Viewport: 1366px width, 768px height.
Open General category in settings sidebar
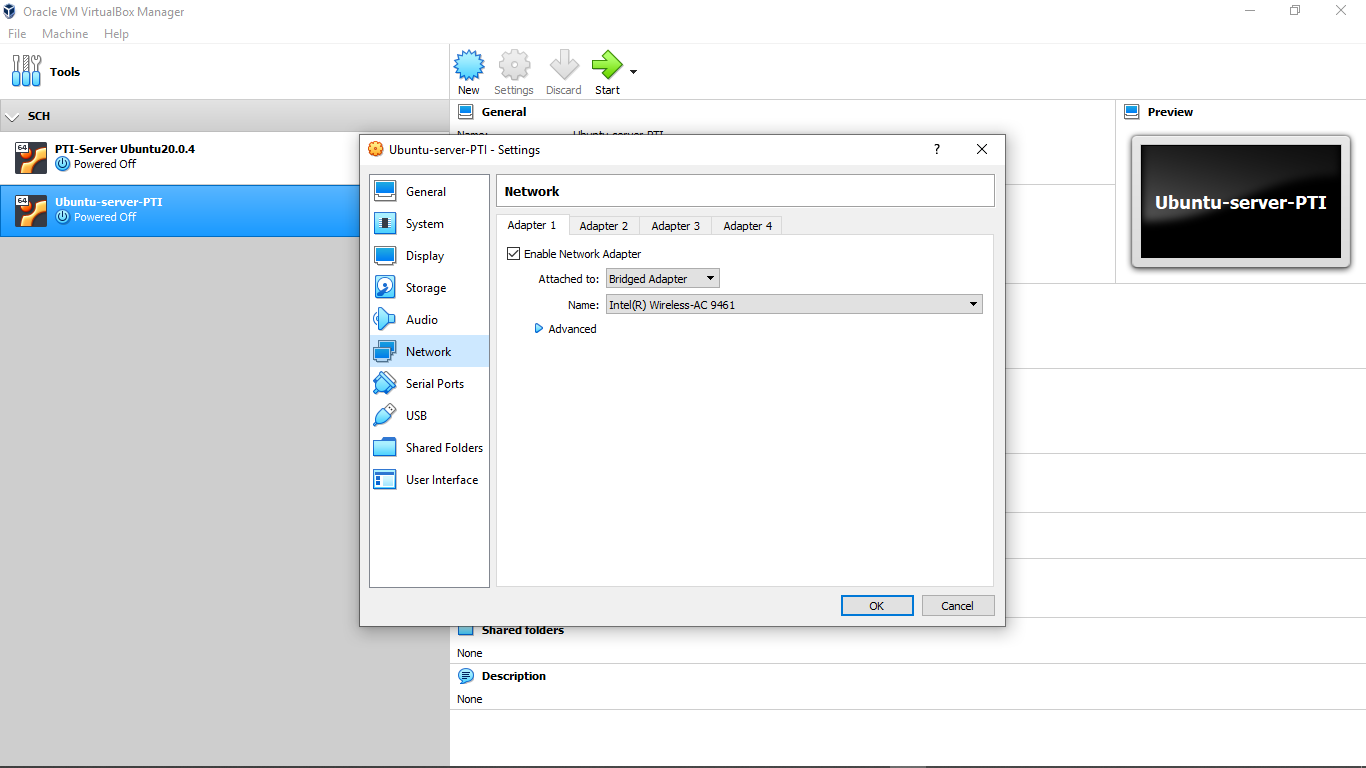pos(429,192)
